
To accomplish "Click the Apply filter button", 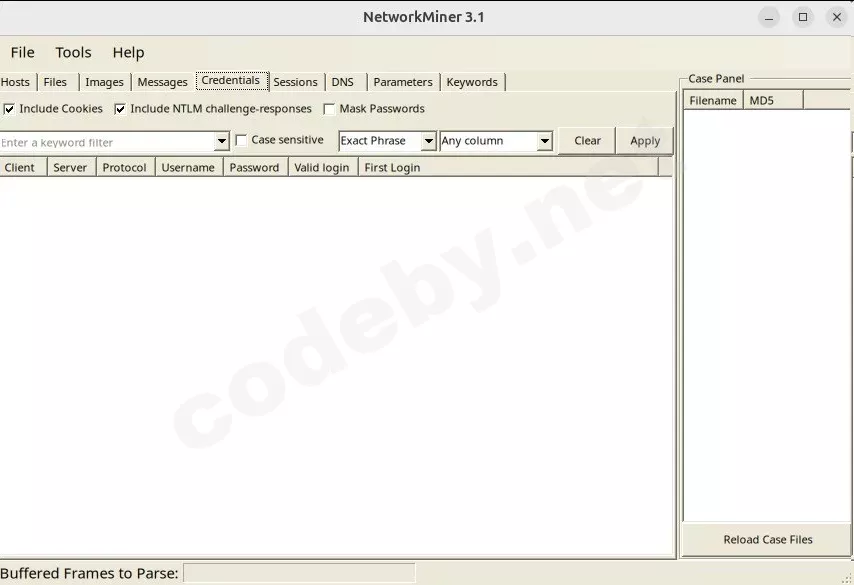I will (x=645, y=141).
